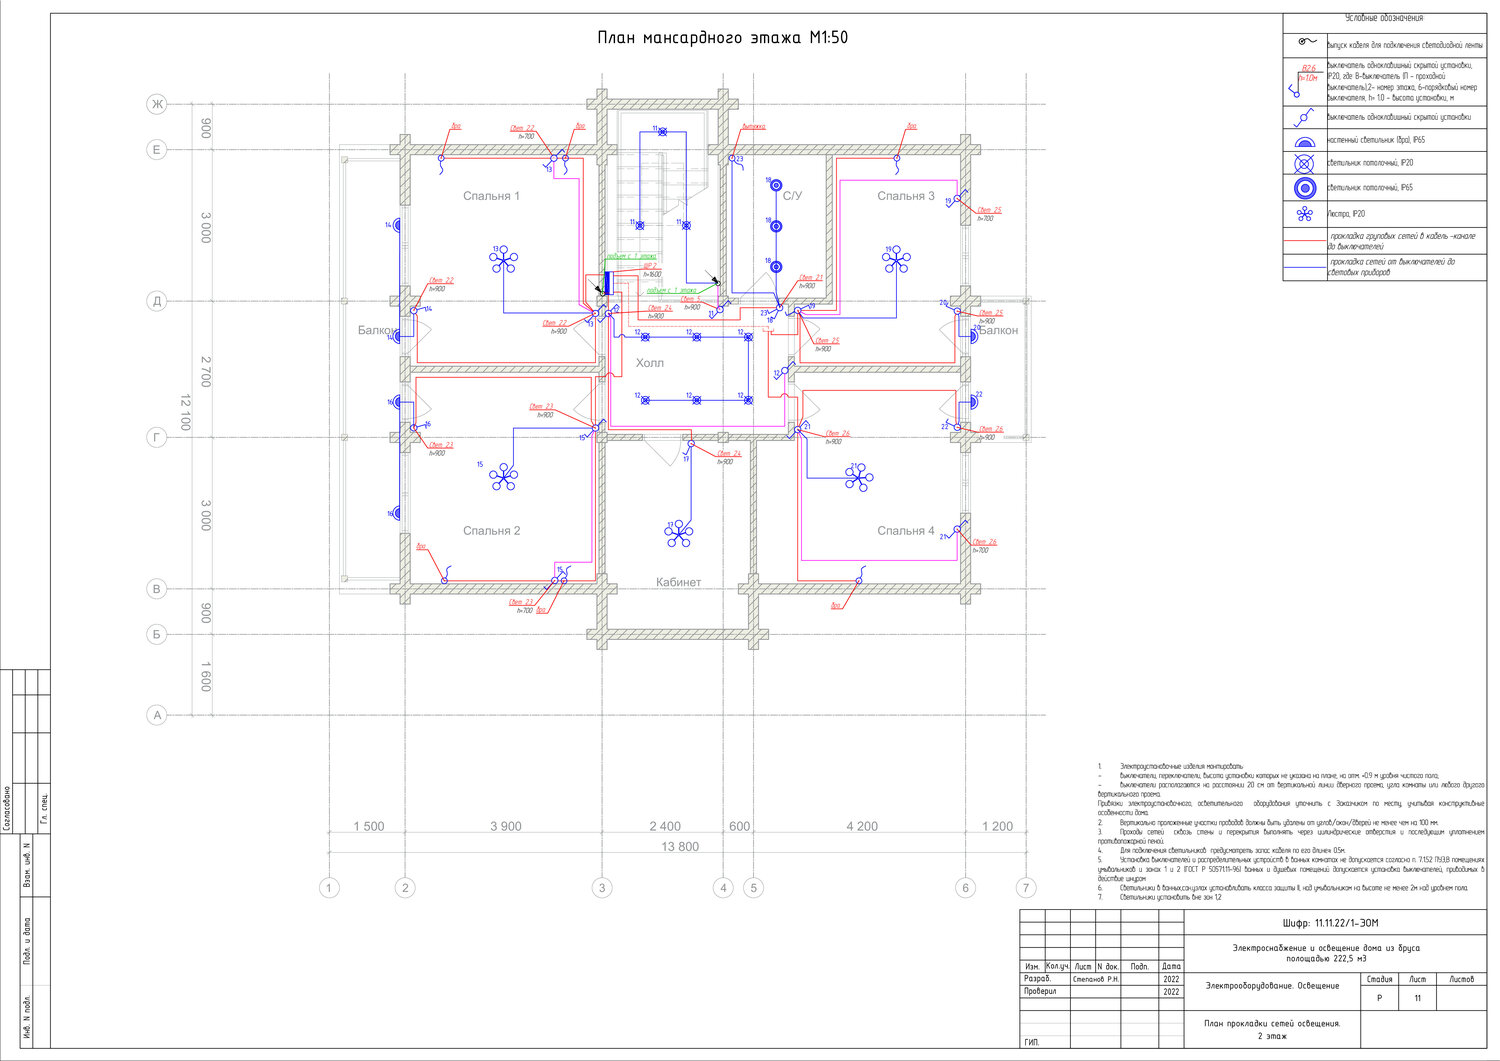Image resolution: width=1500 pixels, height=1061 pixels.
Task: Click the room label 'Спальня 1'
Action: coord(491,196)
